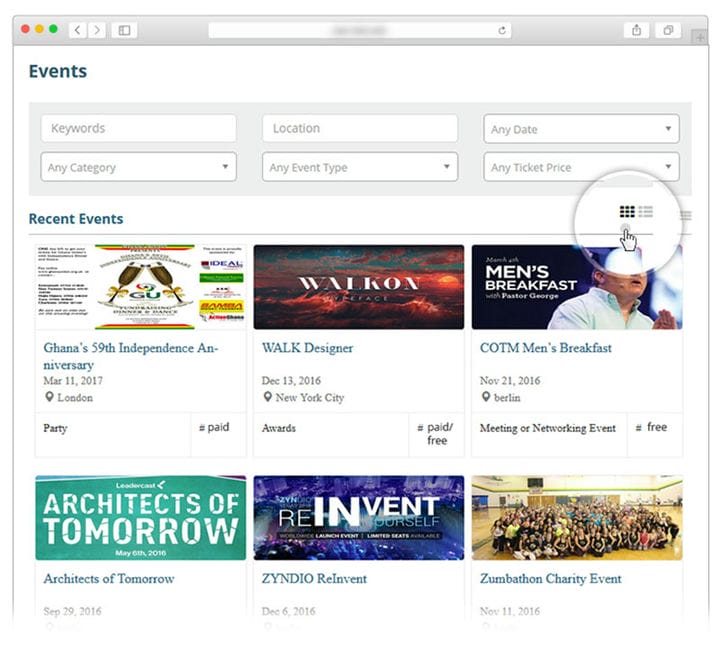Click the London location text
The height and width of the screenshot is (650, 720).
75,398
